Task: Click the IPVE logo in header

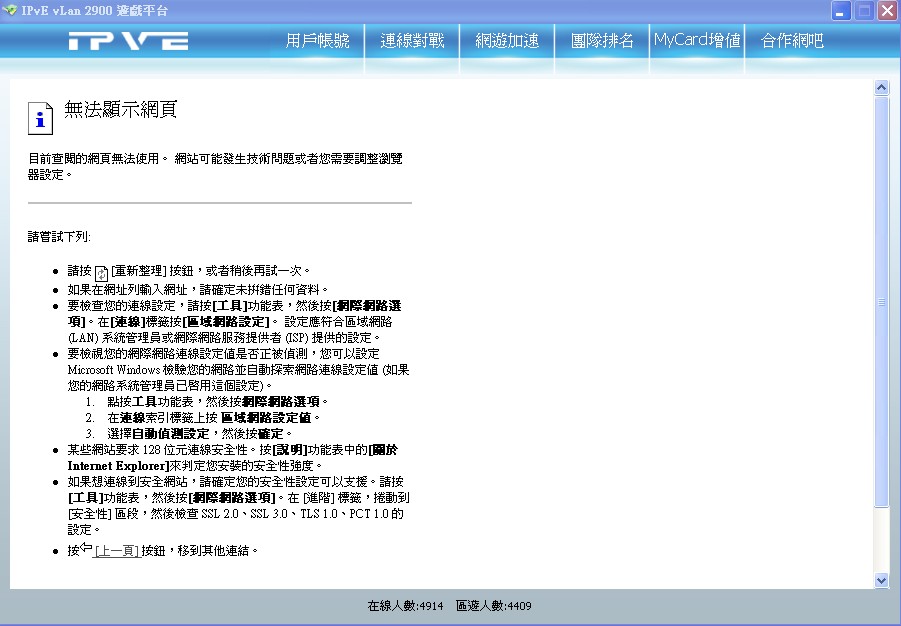Action: (128, 41)
